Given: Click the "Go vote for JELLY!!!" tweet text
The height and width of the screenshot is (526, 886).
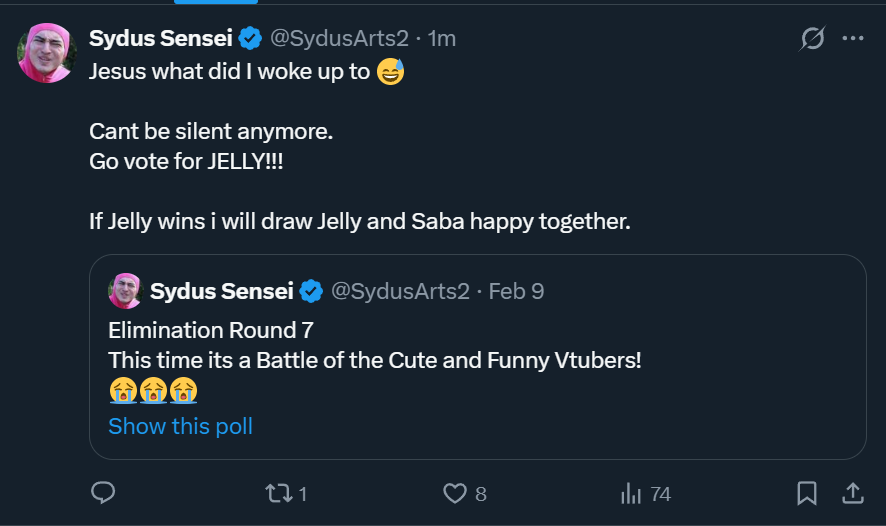Looking at the screenshot, I should pos(186,160).
